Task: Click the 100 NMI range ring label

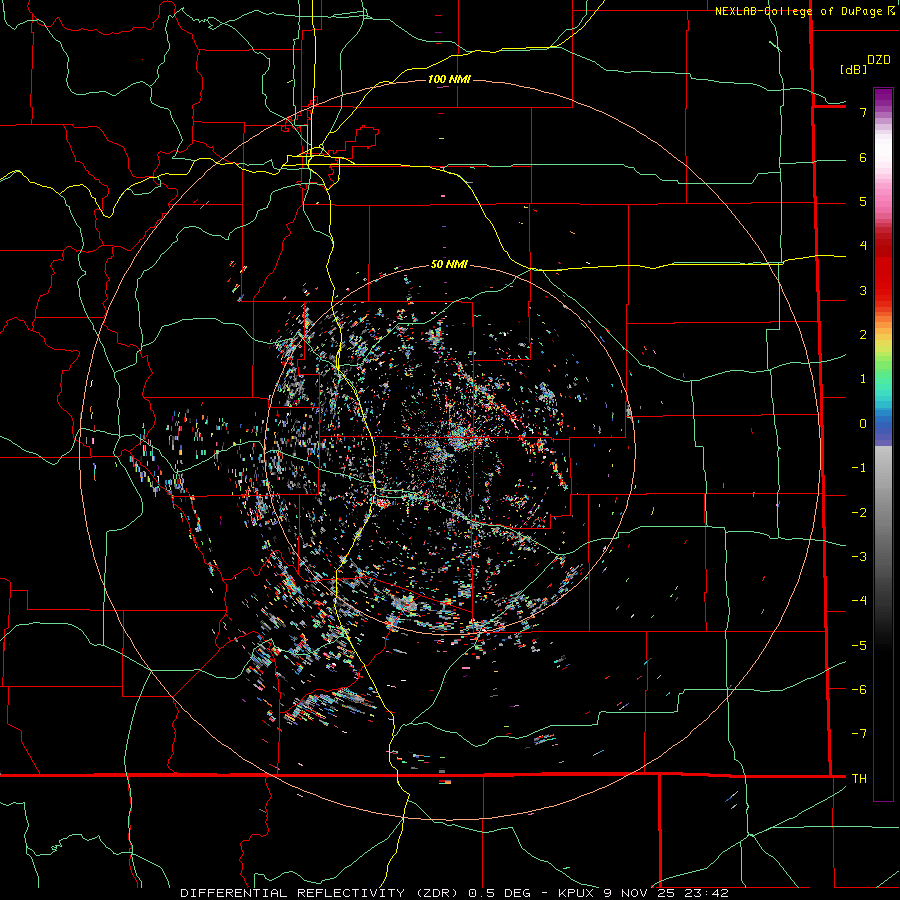Action: click(x=449, y=79)
